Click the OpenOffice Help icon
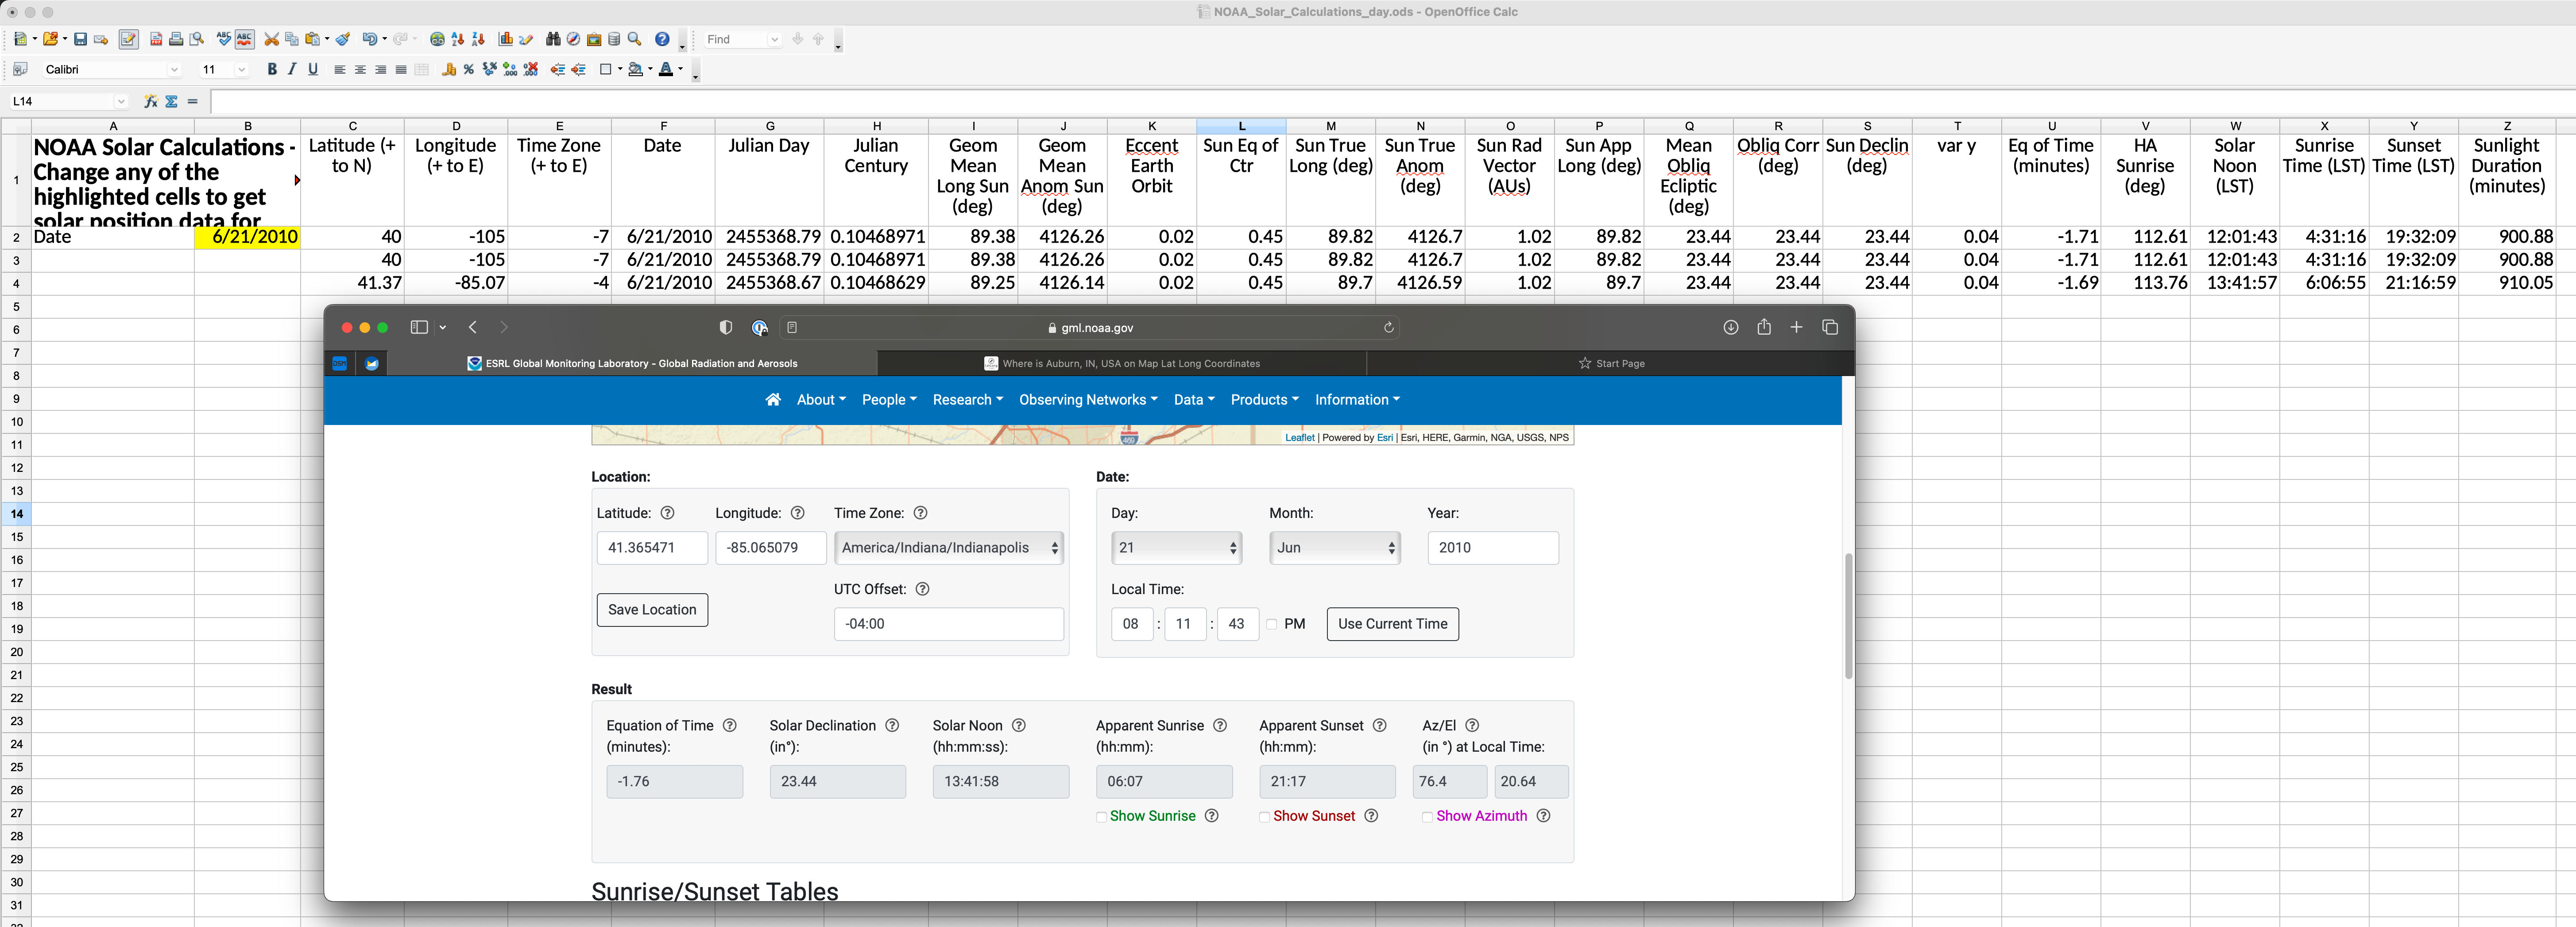Screen dimensions: 2576x927 (662, 39)
